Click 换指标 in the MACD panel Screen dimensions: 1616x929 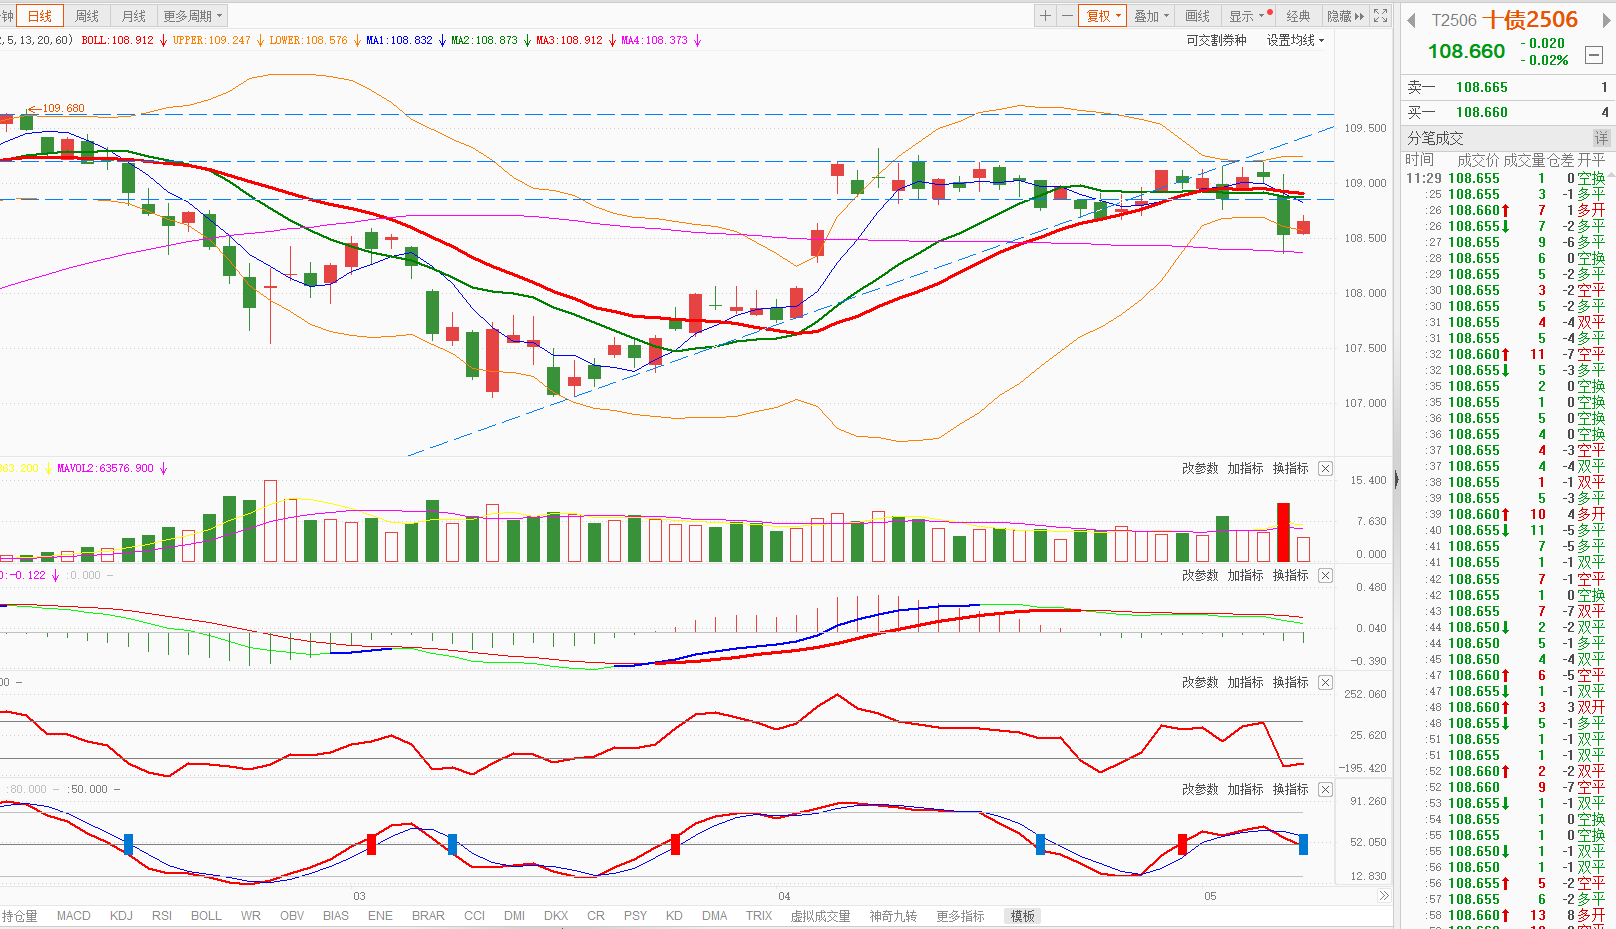coord(1290,575)
